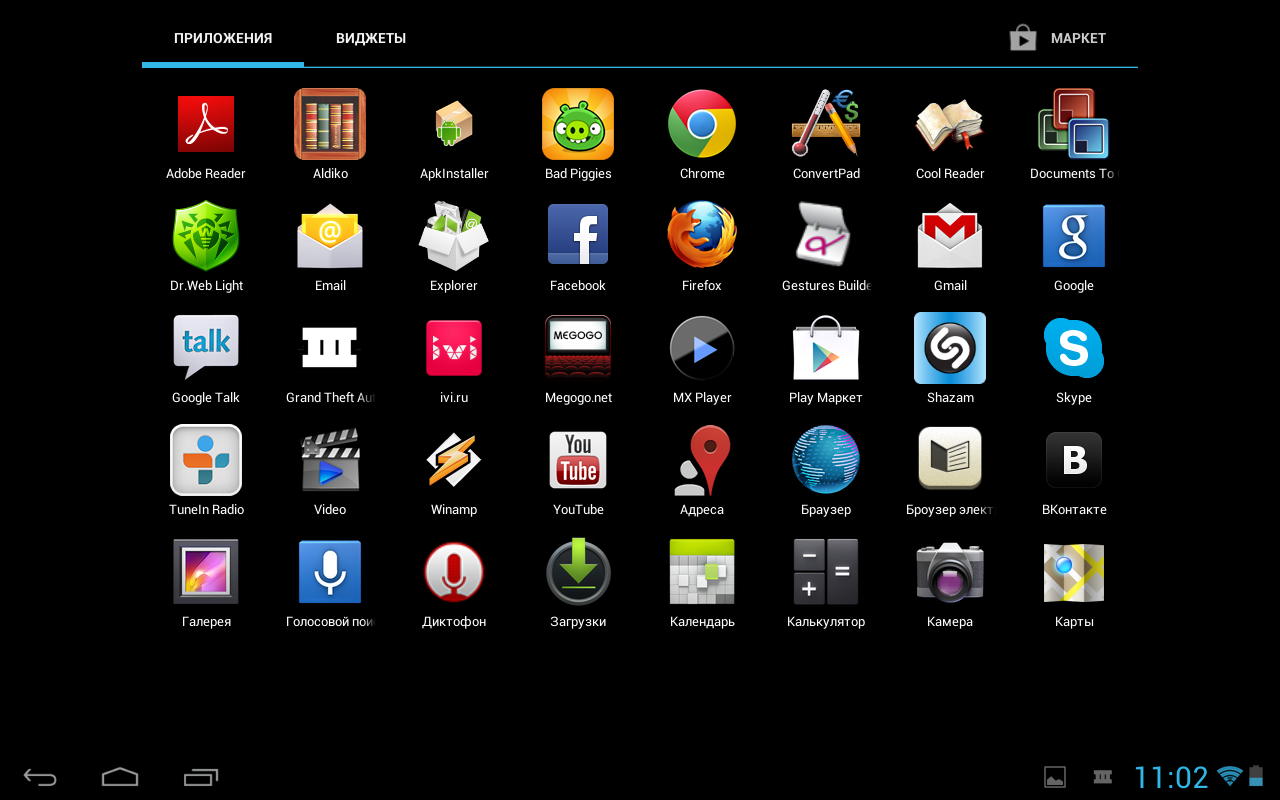Launch the Chrome browser

(702, 124)
